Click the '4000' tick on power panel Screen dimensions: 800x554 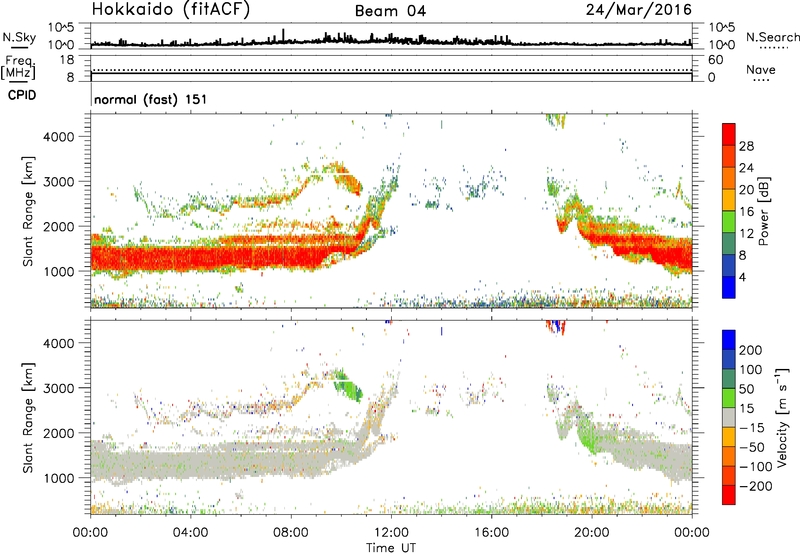[x=58, y=137]
